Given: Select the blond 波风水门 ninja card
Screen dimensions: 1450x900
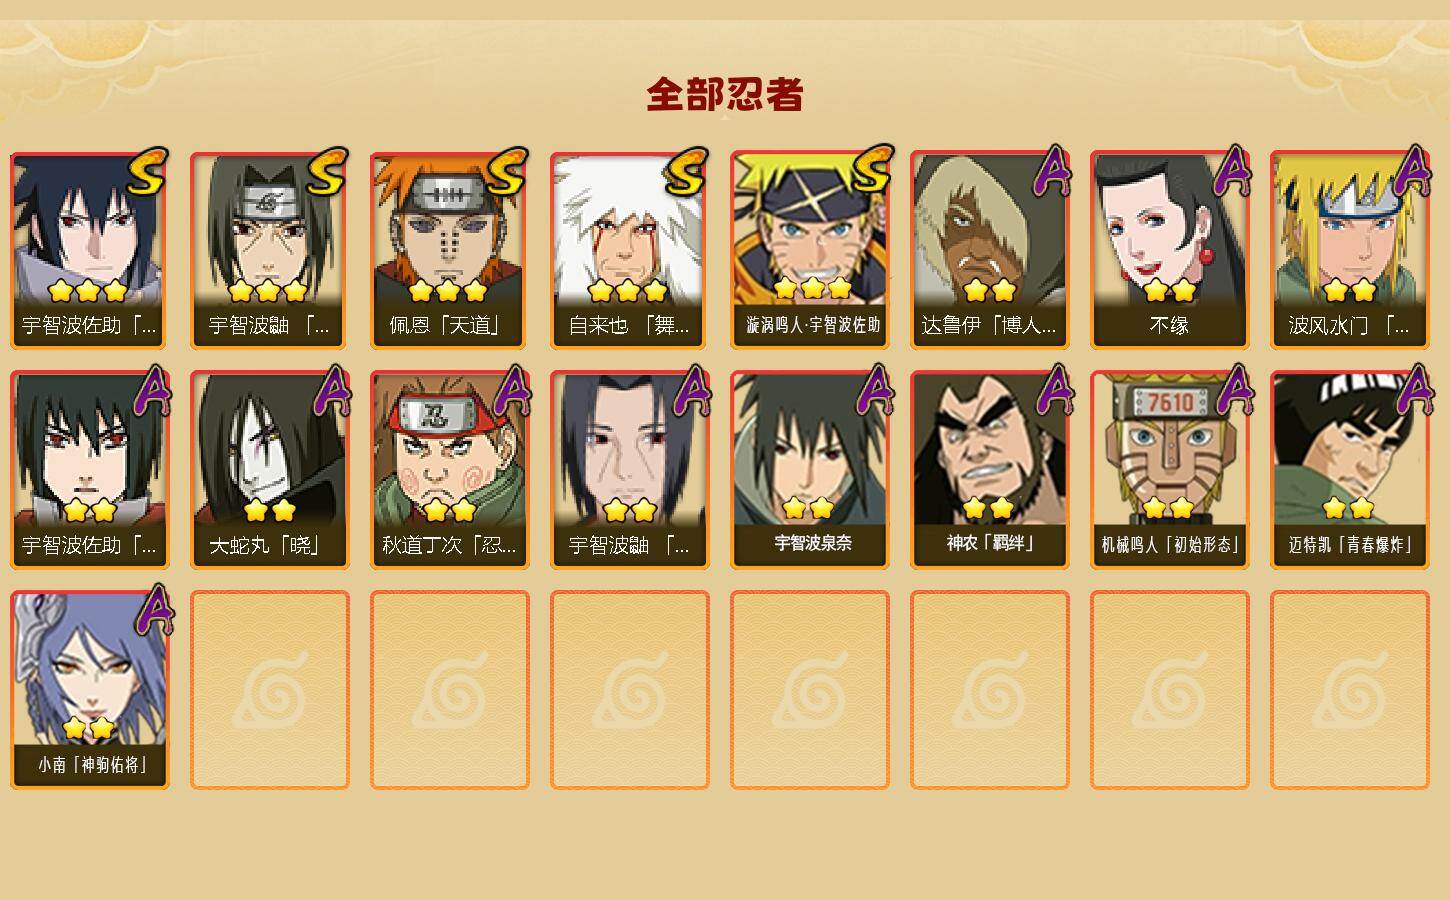Looking at the screenshot, I should (x=1350, y=250).
